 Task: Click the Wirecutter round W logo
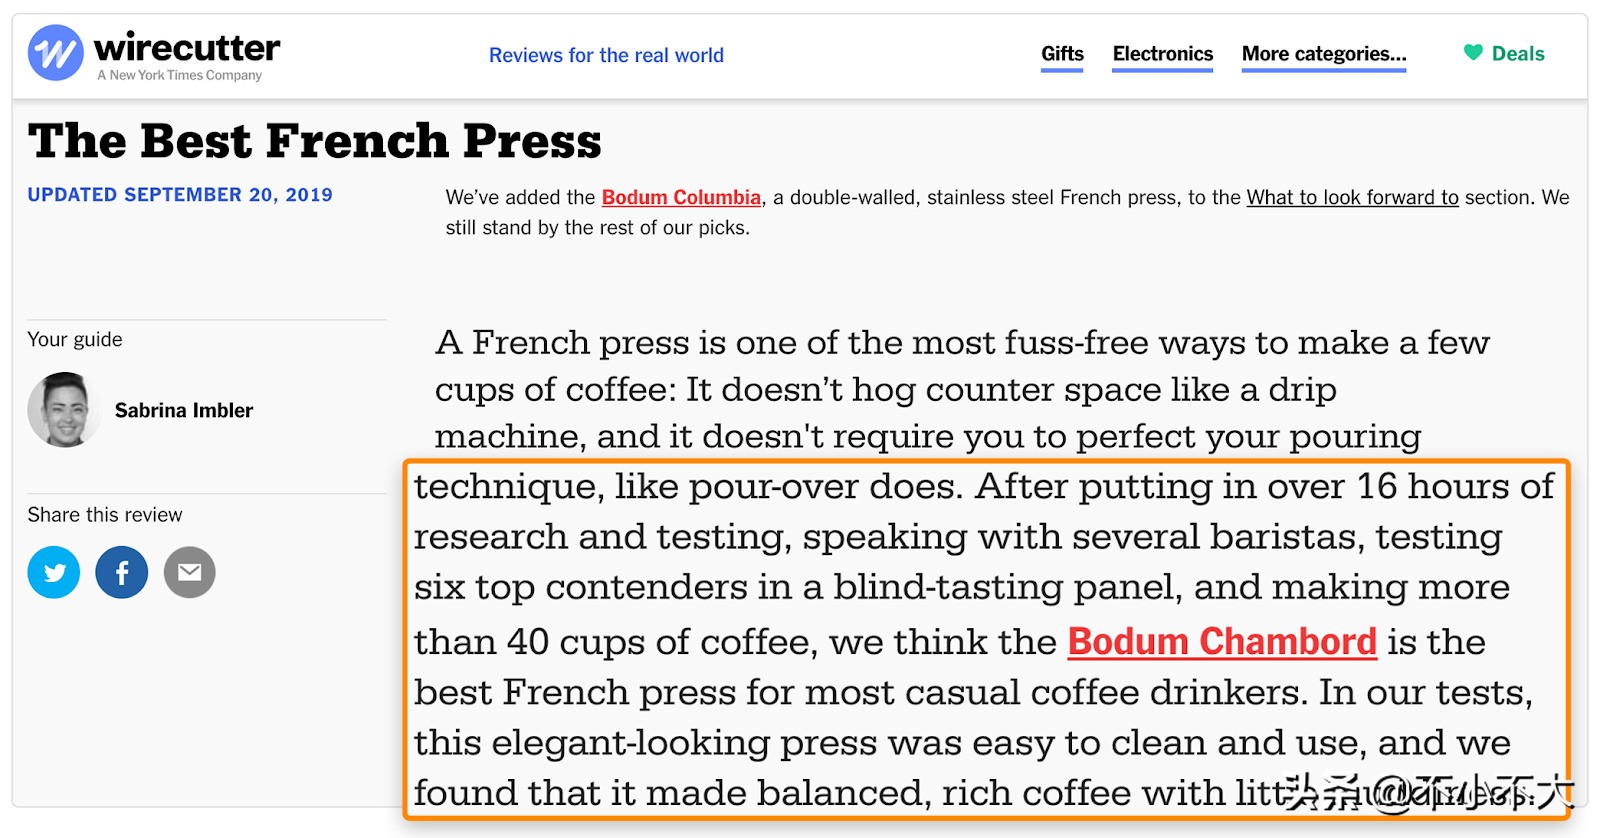point(55,52)
